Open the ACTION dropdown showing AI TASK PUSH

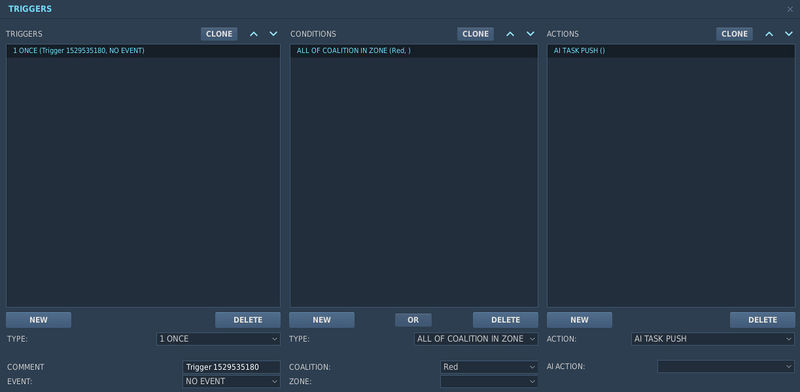click(713, 339)
